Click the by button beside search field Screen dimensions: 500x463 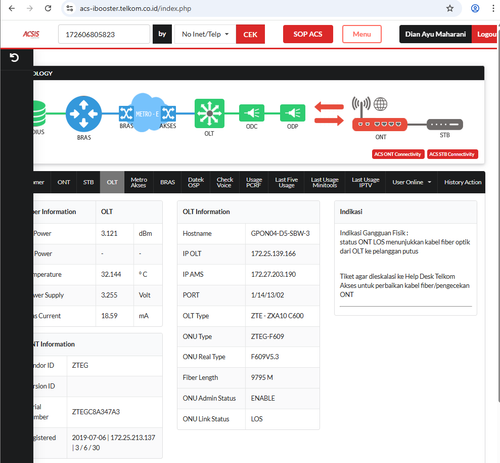tap(162, 34)
